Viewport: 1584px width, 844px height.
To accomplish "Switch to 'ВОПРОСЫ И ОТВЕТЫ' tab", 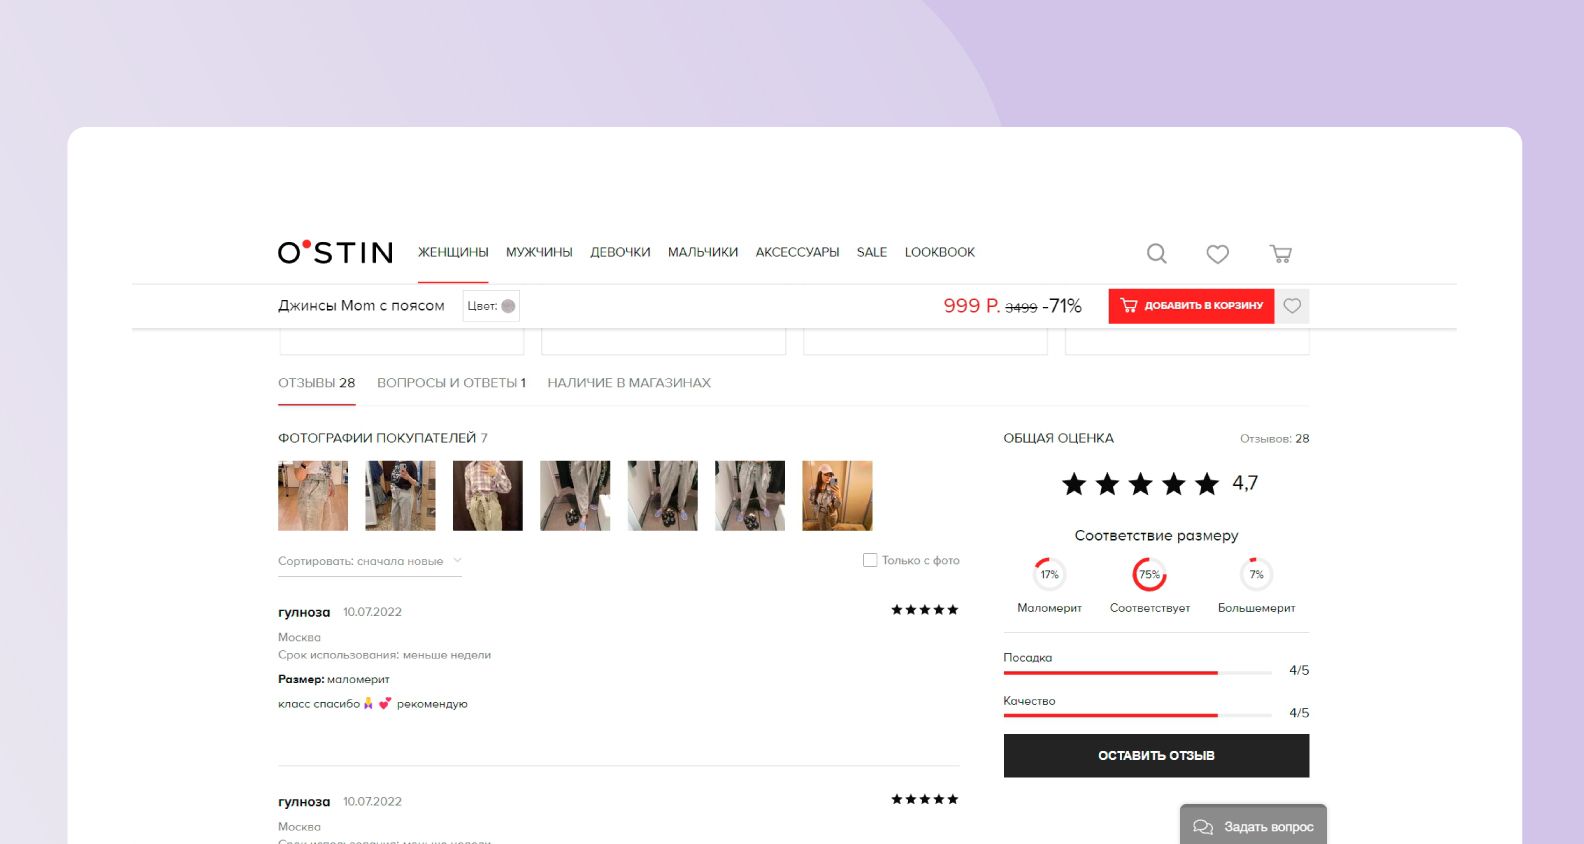I will 451,383.
